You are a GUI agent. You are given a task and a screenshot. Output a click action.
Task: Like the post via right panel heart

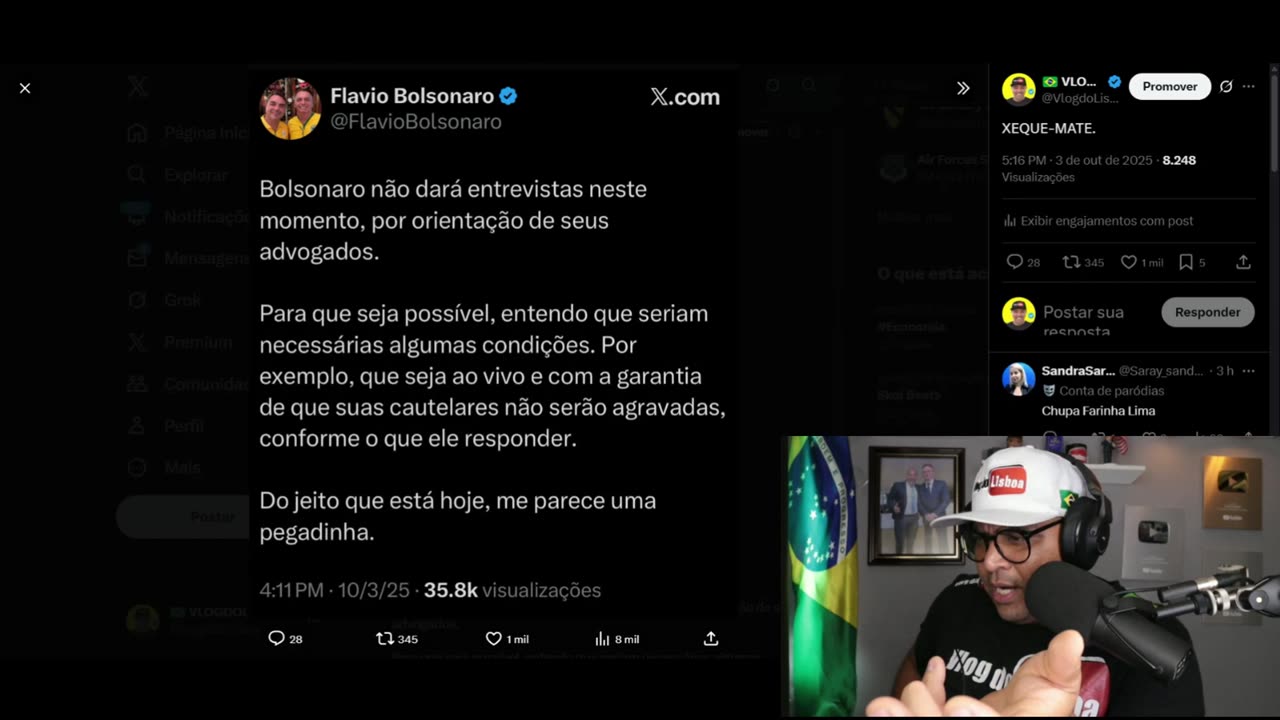[1128, 262]
